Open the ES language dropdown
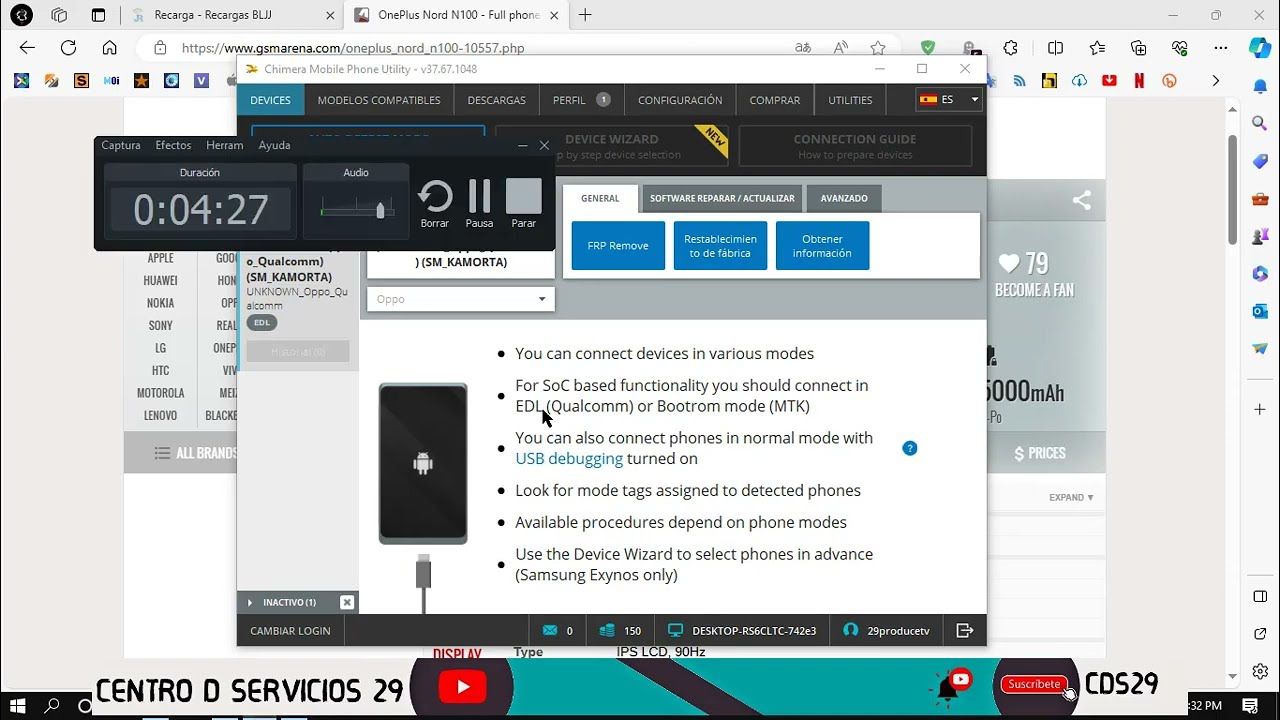The width and height of the screenshot is (1280, 720). (948, 100)
